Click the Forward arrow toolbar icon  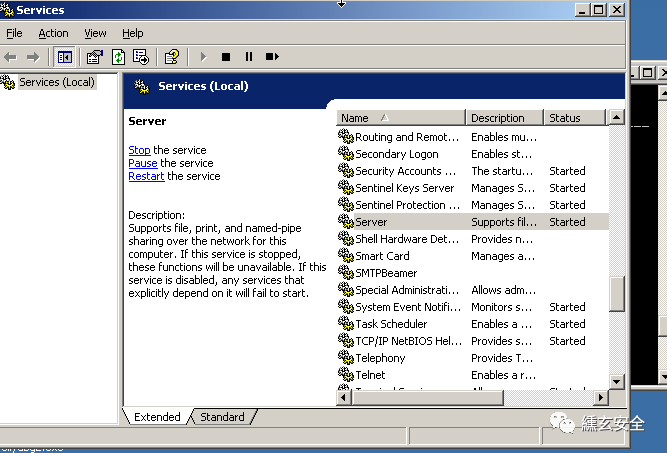33,57
